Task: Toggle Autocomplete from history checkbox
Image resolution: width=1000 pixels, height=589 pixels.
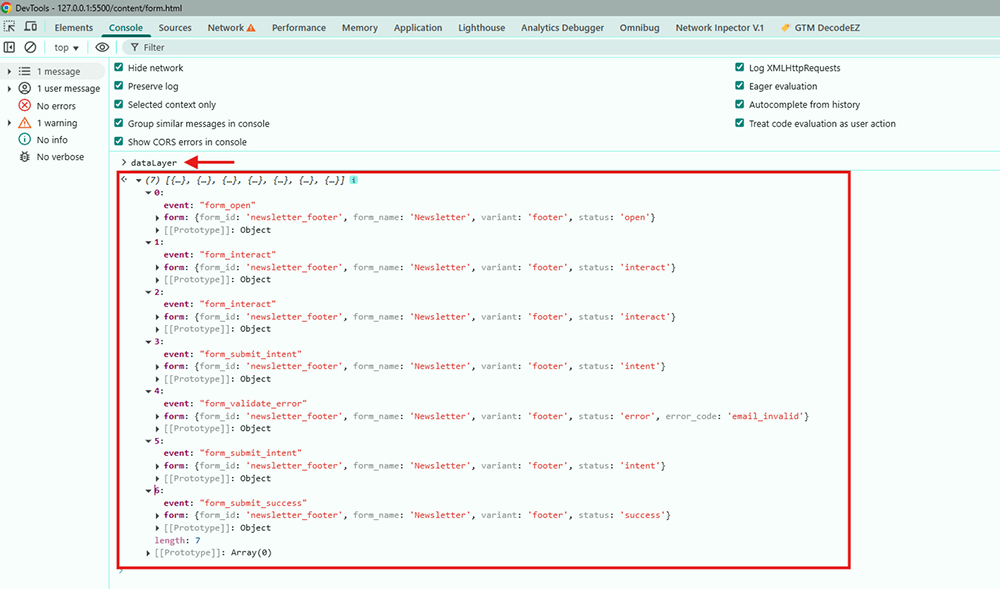Action: click(740, 104)
